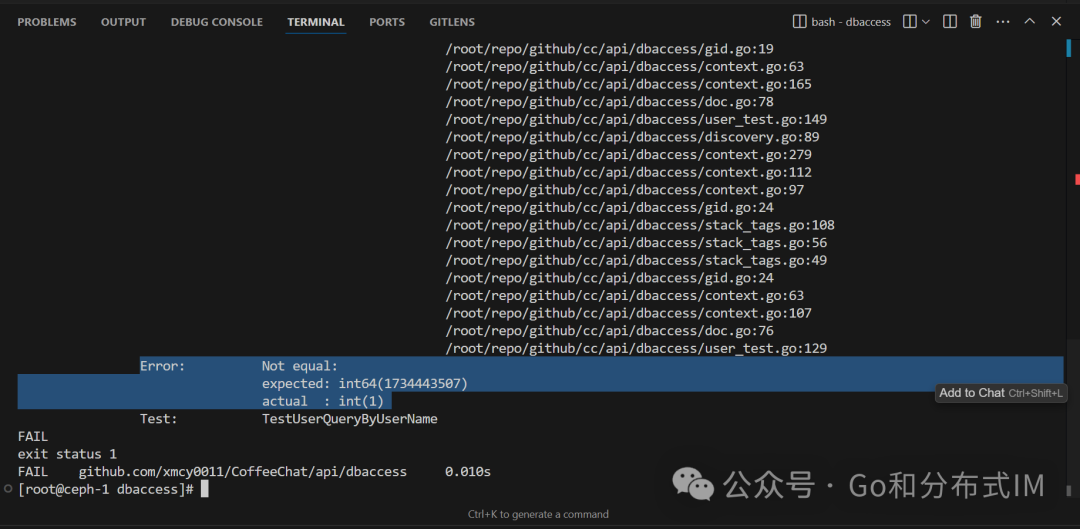Viewport: 1080px width, 529px height.
Task: Click the terminal prompt input cursor
Action: click(x=205, y=489)
